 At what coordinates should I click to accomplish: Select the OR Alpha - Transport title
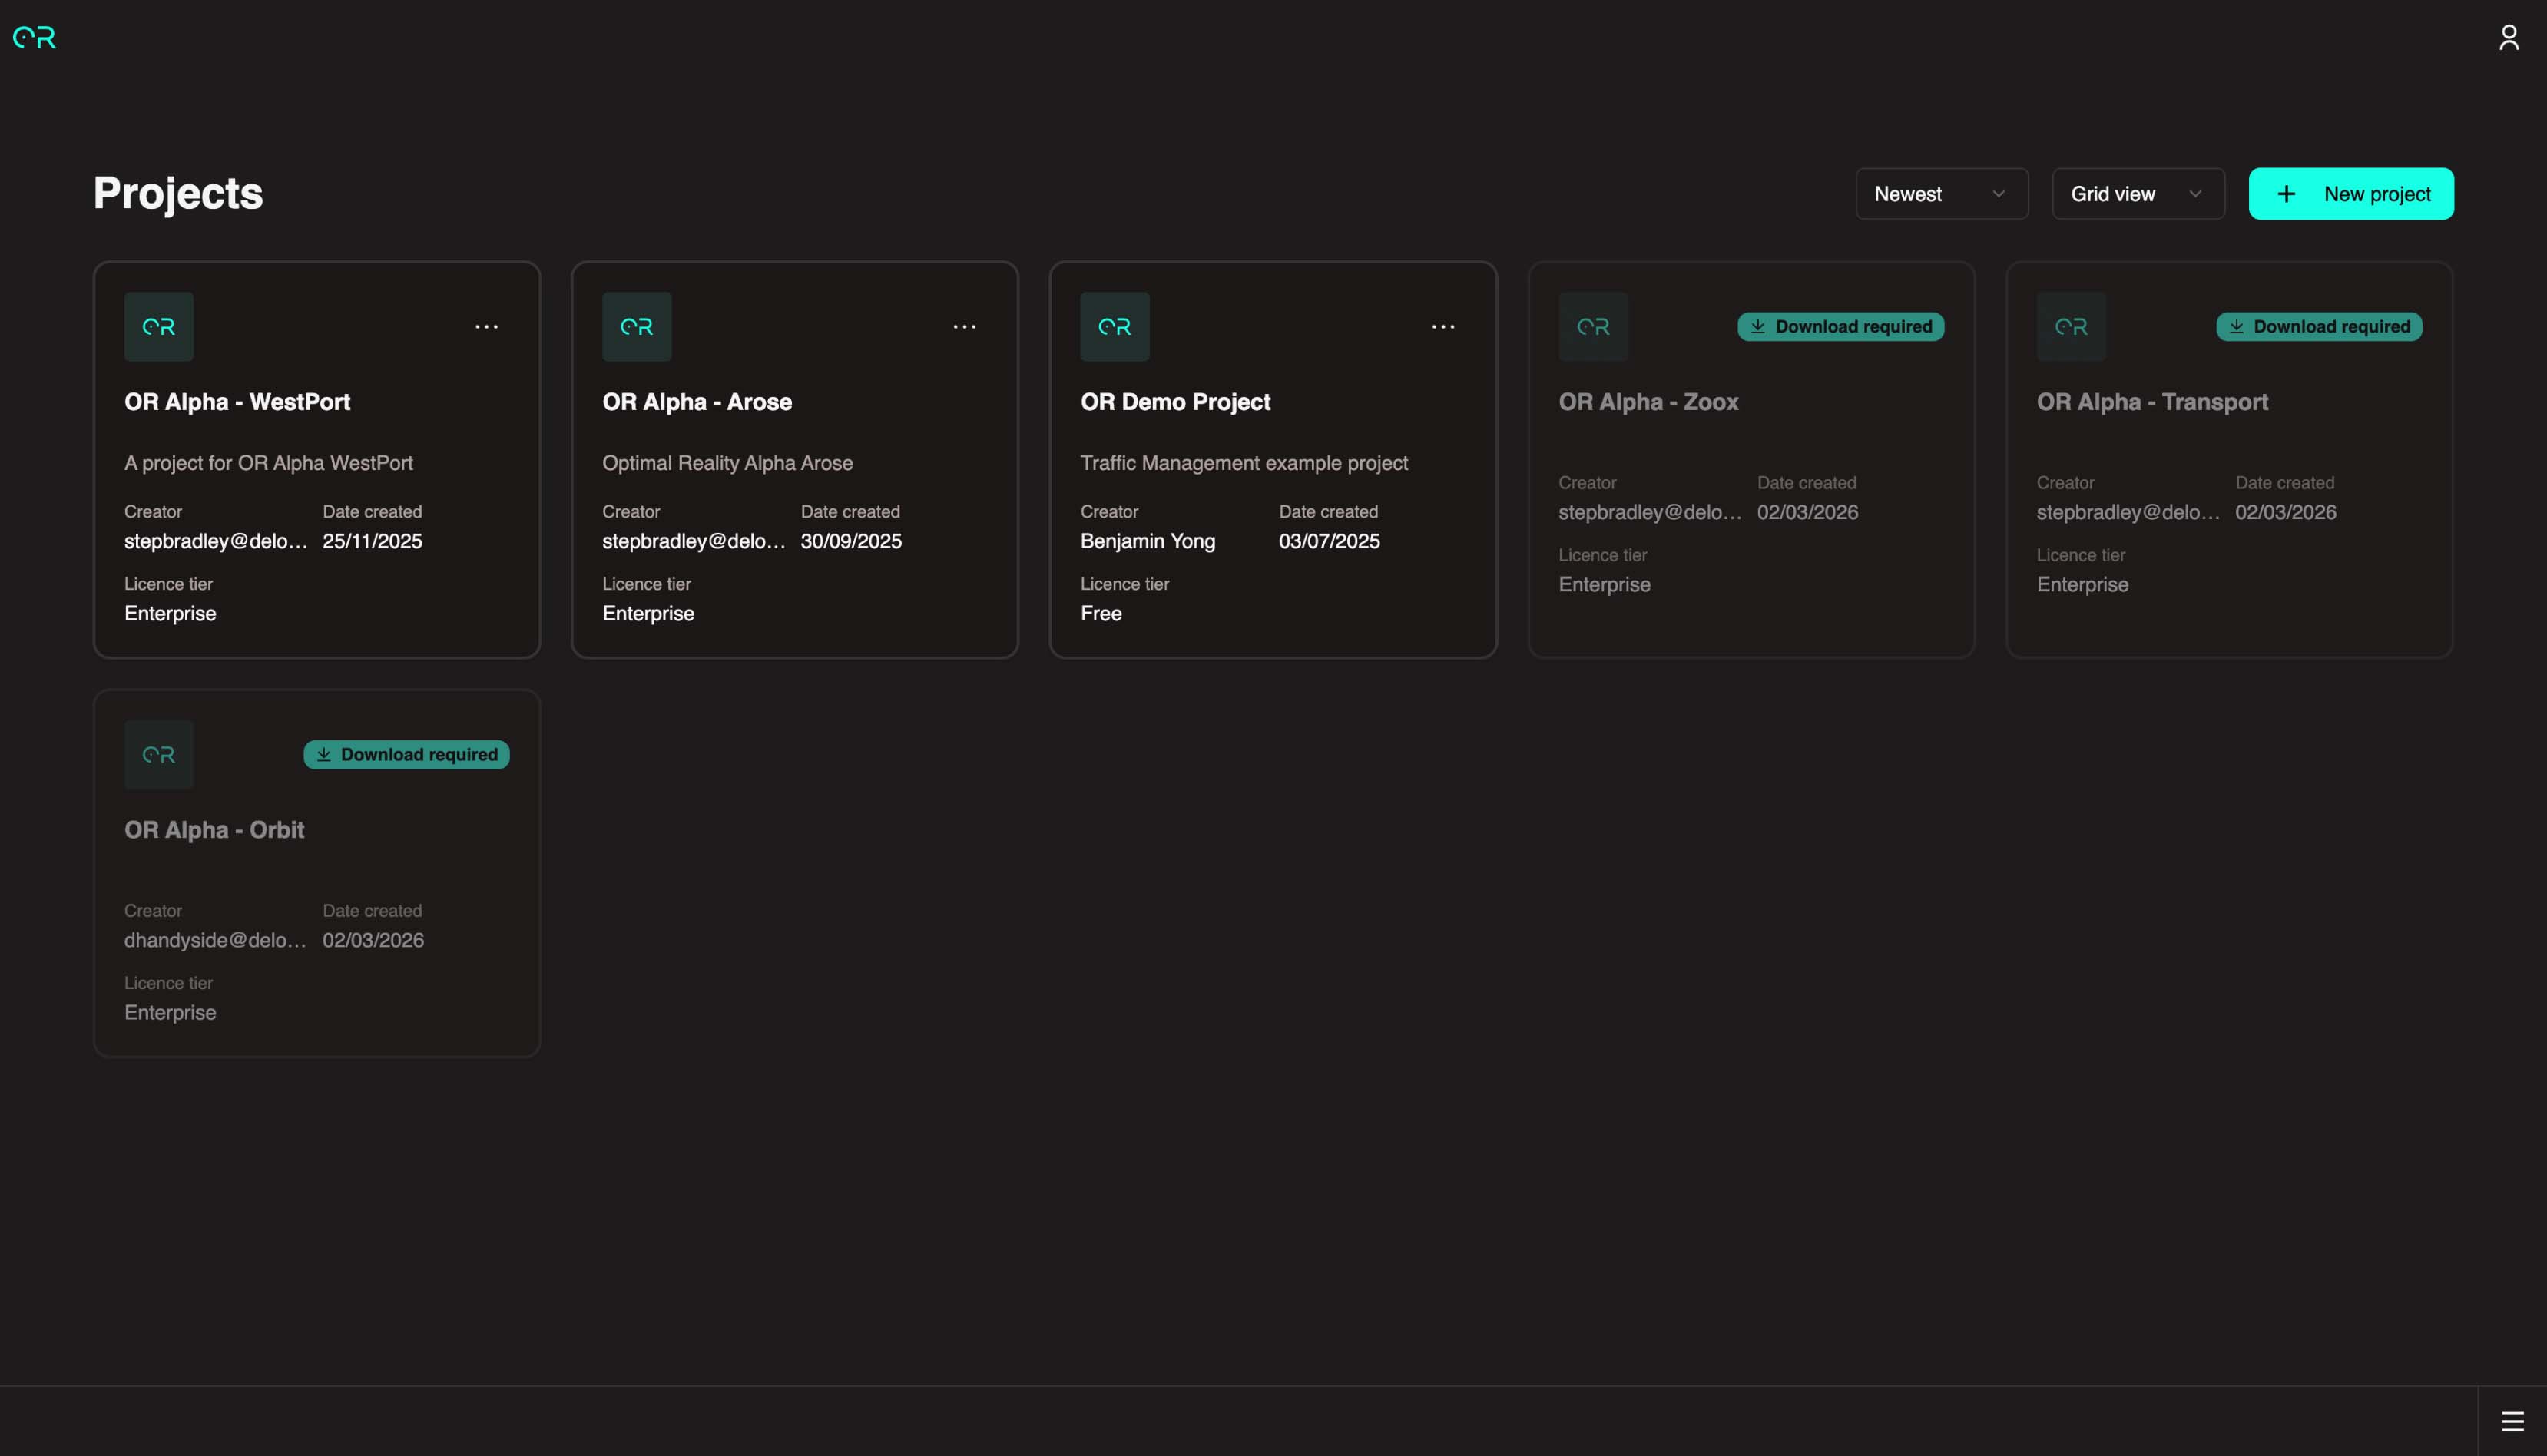(2152, 402)
